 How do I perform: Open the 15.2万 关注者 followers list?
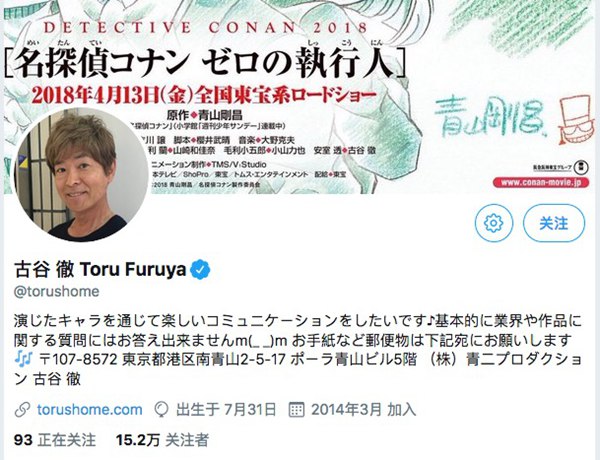click(163, 440)
